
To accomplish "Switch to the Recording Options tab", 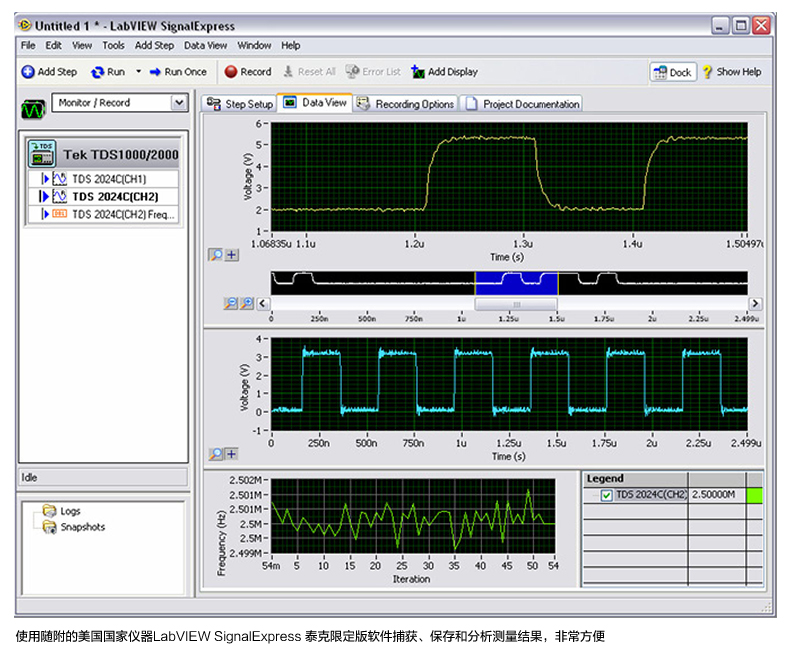I will (405, 104).
